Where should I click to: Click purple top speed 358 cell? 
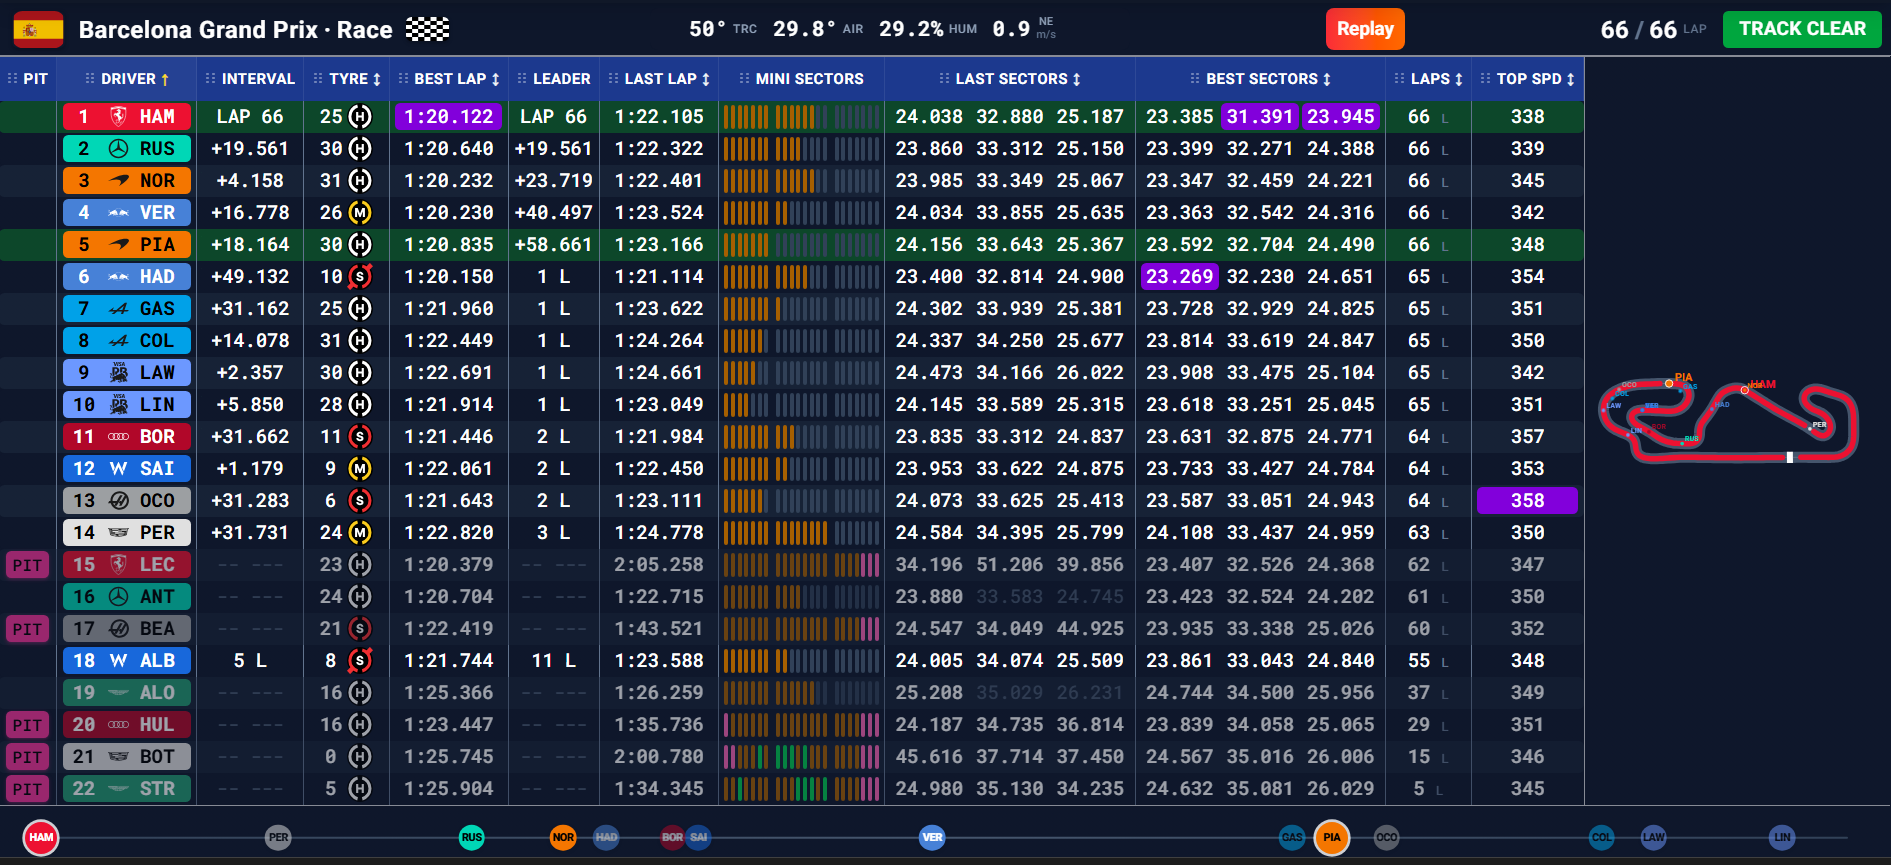[x=1527, y=501]
